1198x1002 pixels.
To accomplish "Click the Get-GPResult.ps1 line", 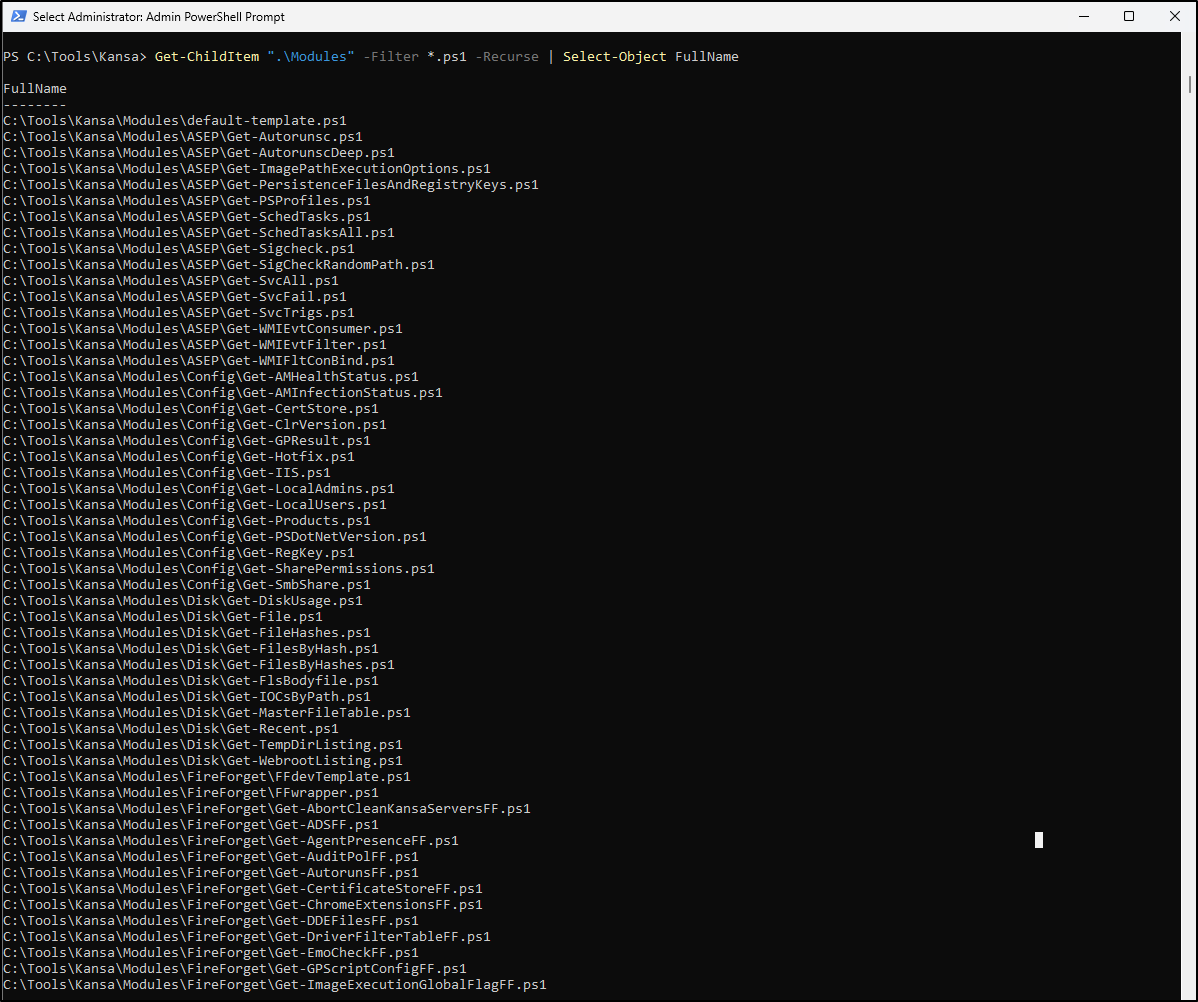I will coord(187,441).
